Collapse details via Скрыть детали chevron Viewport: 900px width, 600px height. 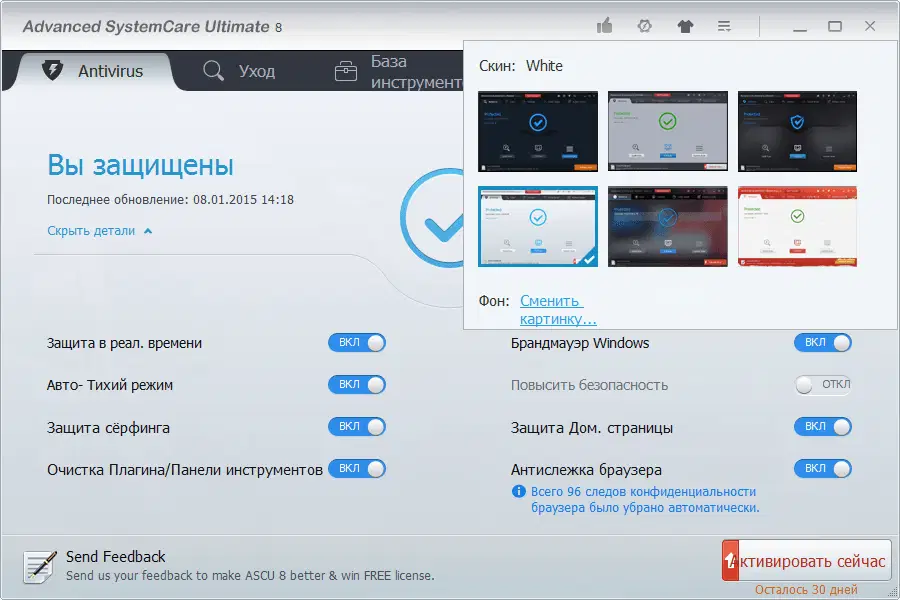[x=149, y=229]
